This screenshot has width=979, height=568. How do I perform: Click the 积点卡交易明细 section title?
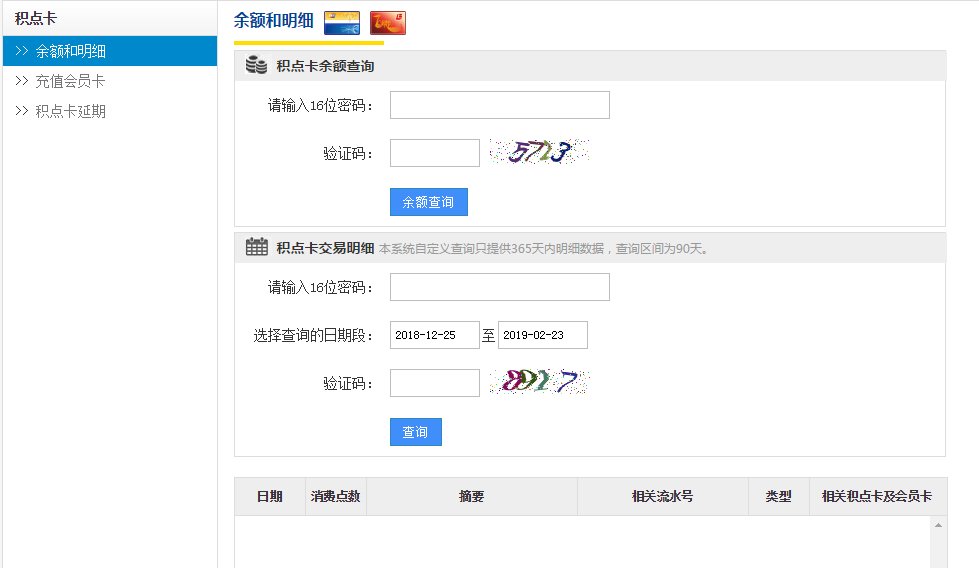pos(325,248)
